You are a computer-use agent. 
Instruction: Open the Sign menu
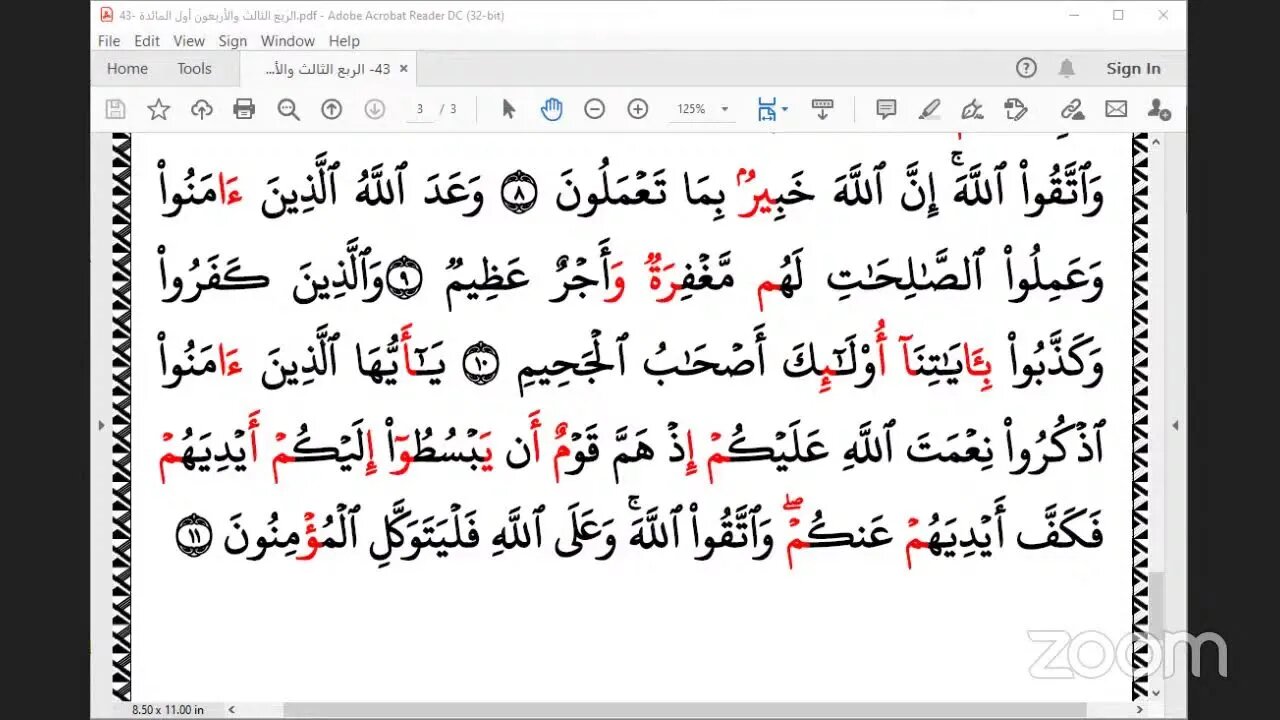(233, 41)
